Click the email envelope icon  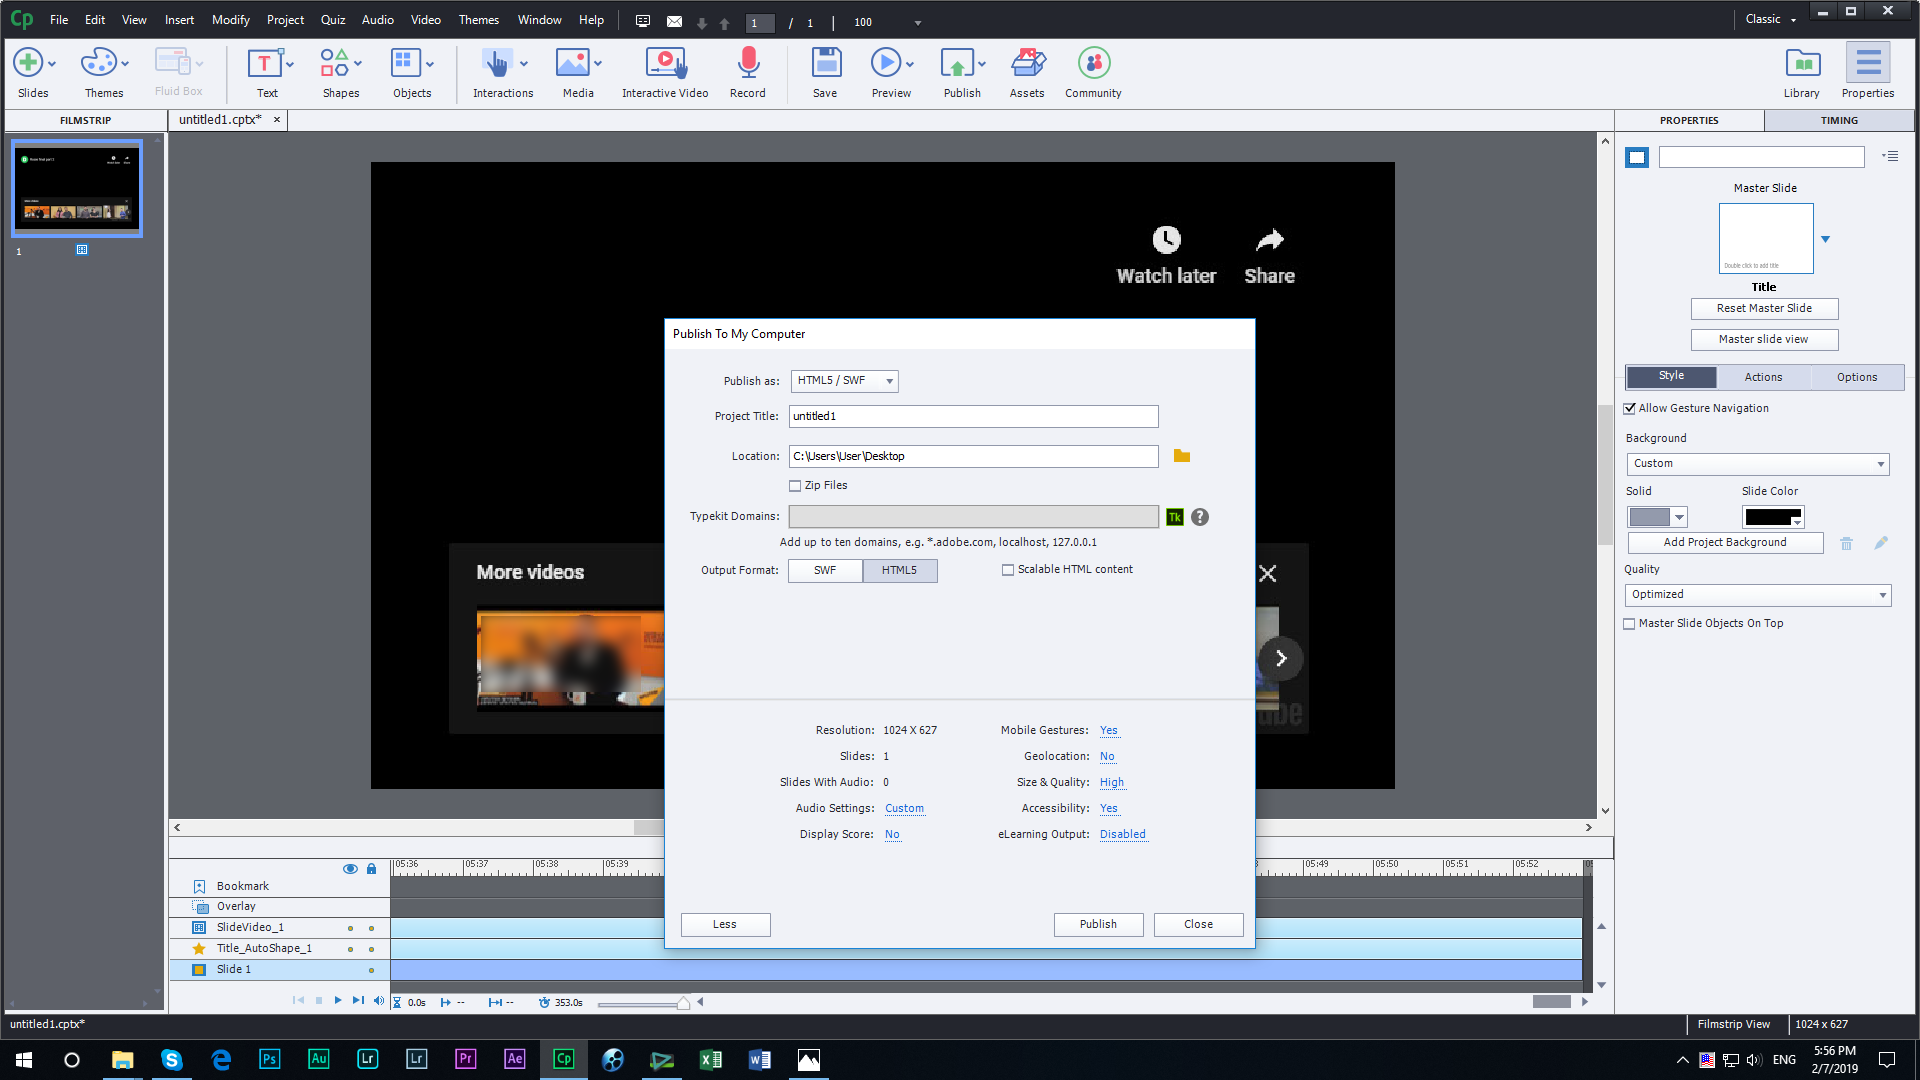(675, 21)
